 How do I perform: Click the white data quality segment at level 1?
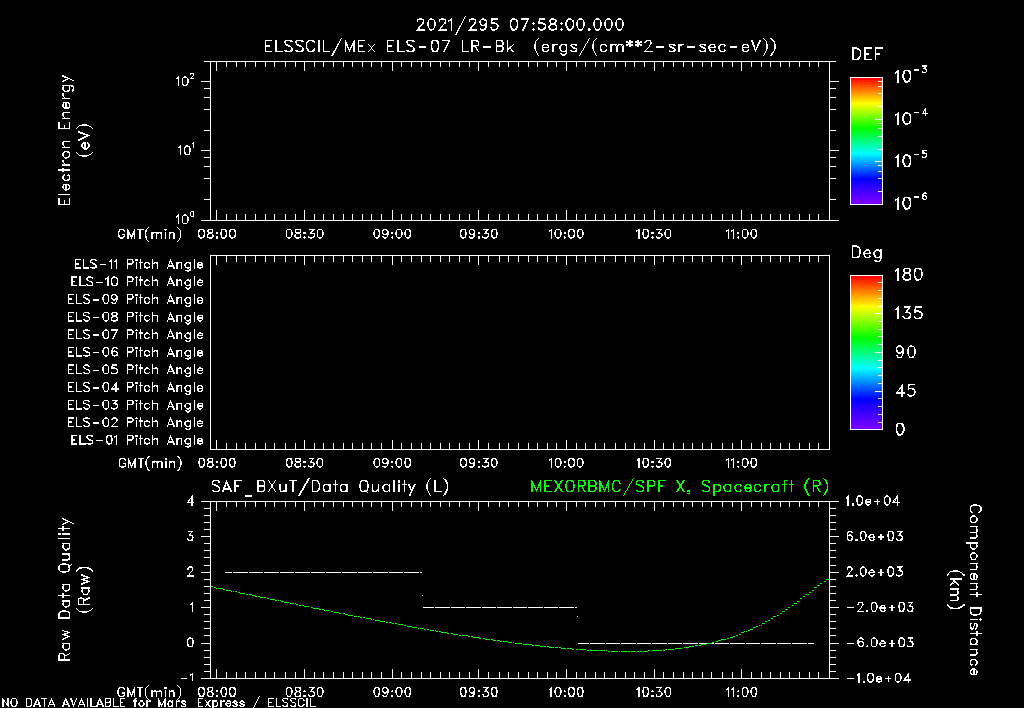500,607
